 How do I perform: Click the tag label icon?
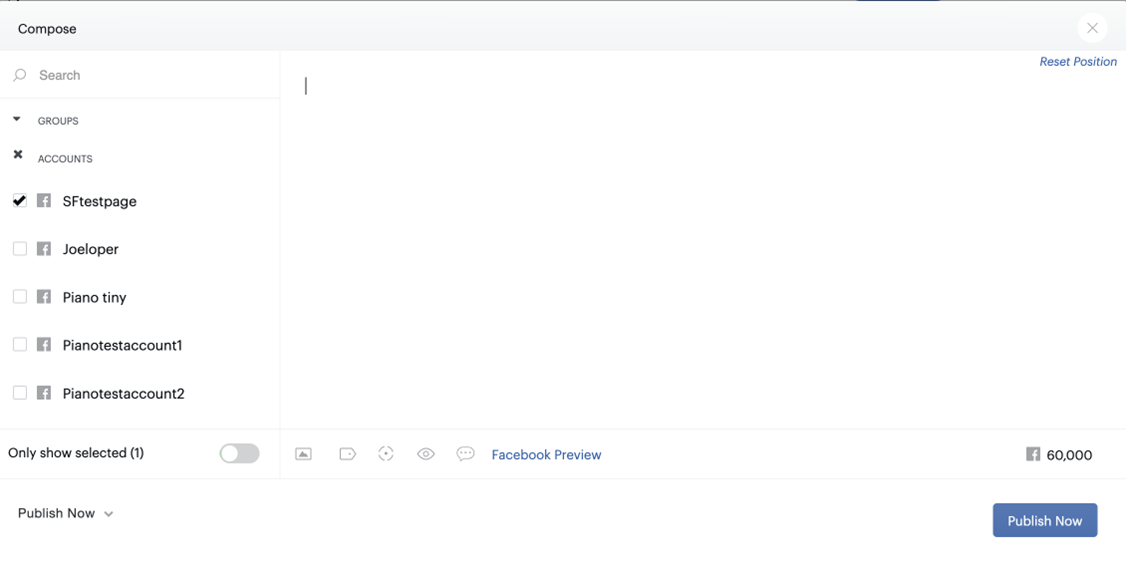click(x=348, y=454)
